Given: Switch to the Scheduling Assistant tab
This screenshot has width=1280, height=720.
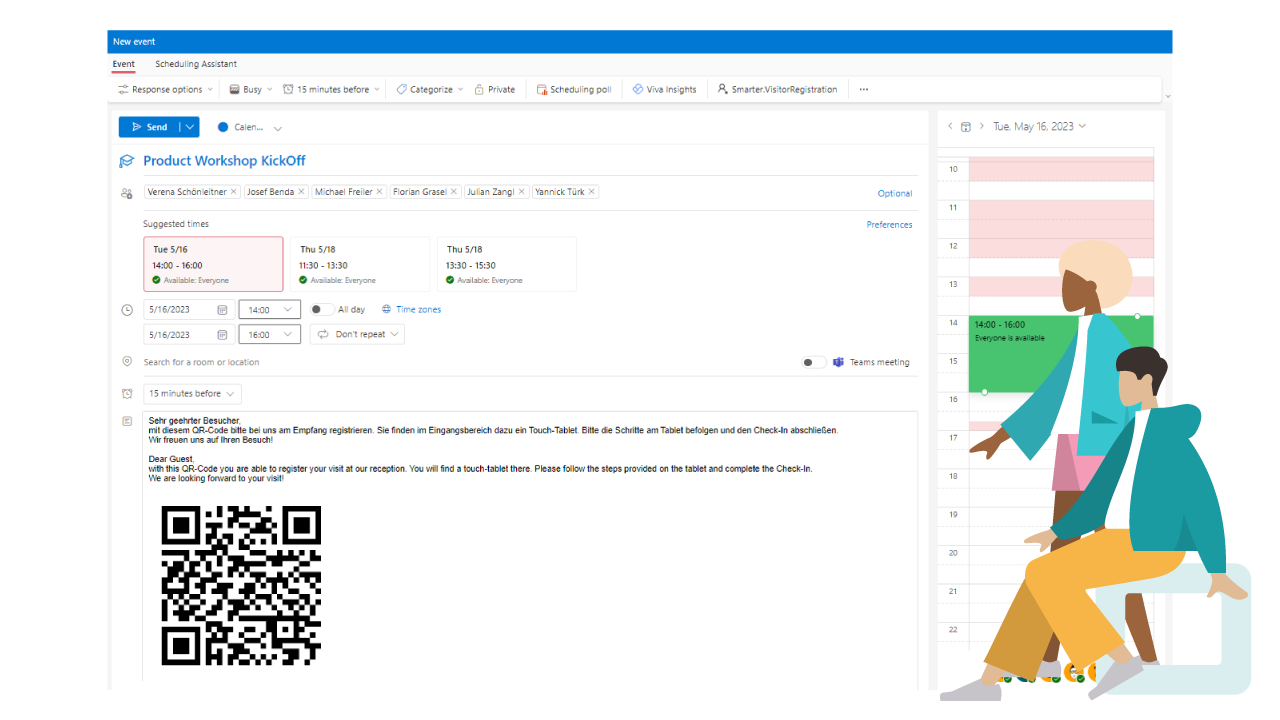Looking at the screenshot, I should 195,64.
